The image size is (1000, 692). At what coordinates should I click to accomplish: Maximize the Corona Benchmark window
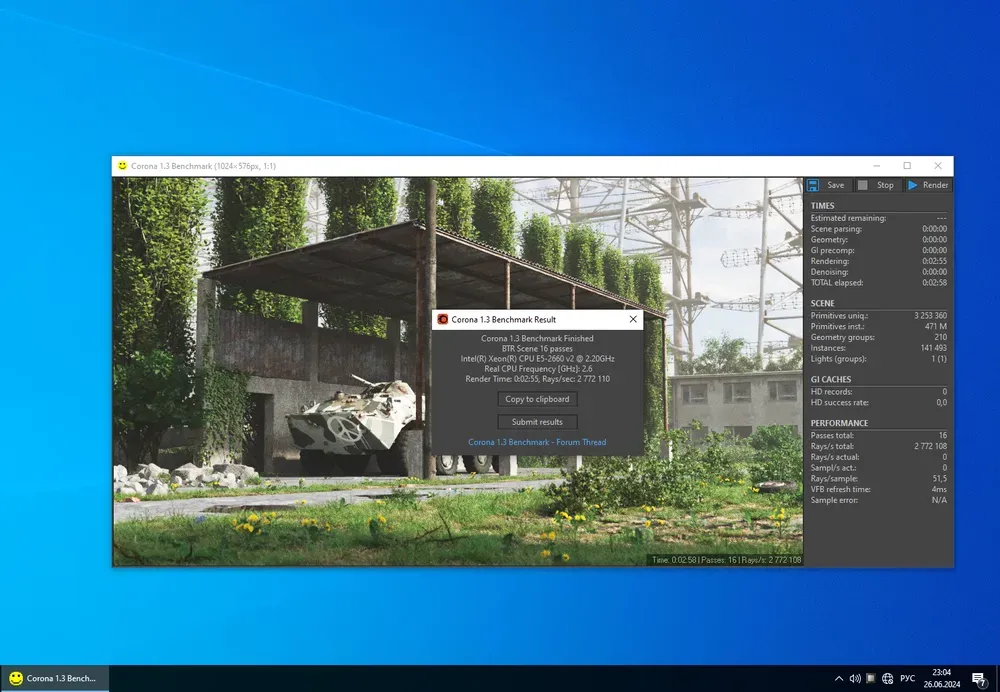click(x=907, y=166)
